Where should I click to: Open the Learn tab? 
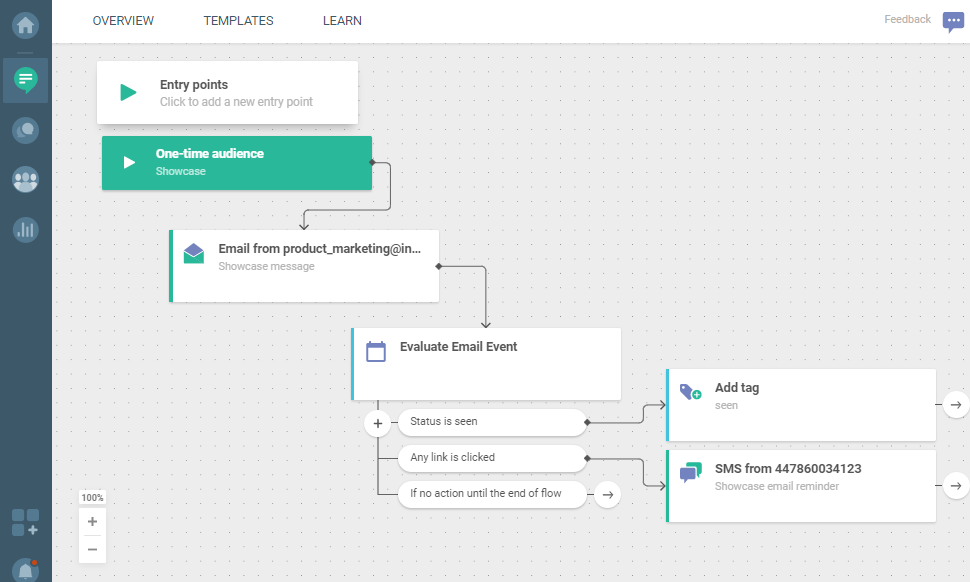tap(342, 21)
